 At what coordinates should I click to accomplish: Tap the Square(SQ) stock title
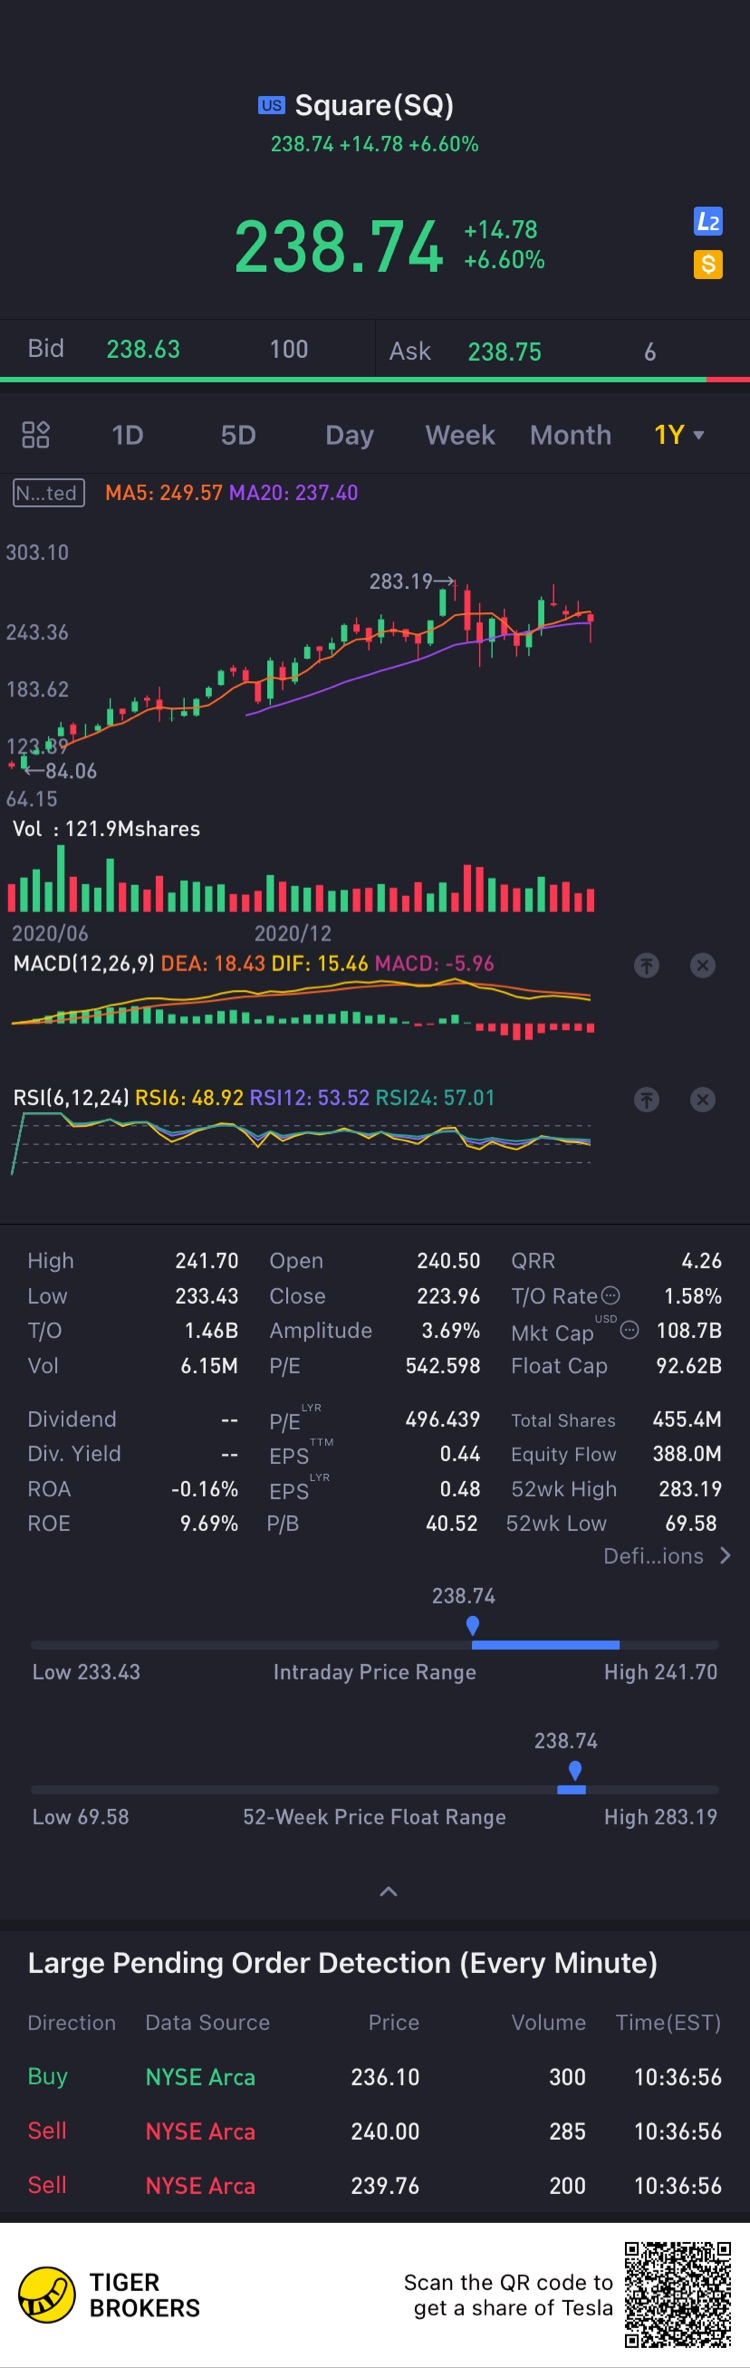click(374, 105)
